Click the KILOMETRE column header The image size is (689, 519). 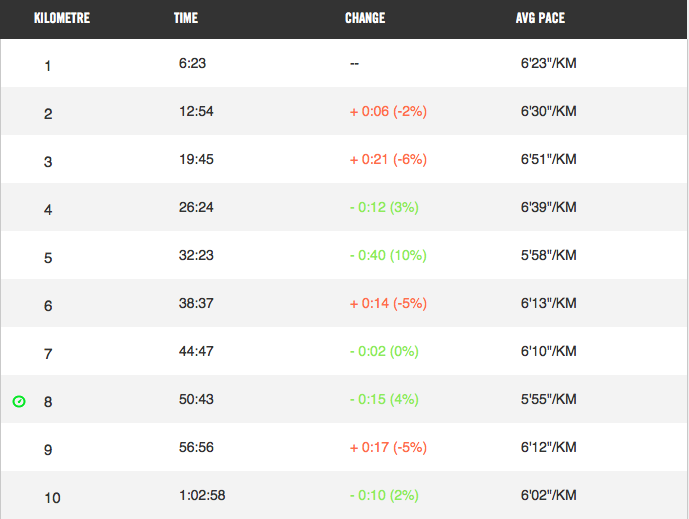pyautogui.click(x=62, y=18)
